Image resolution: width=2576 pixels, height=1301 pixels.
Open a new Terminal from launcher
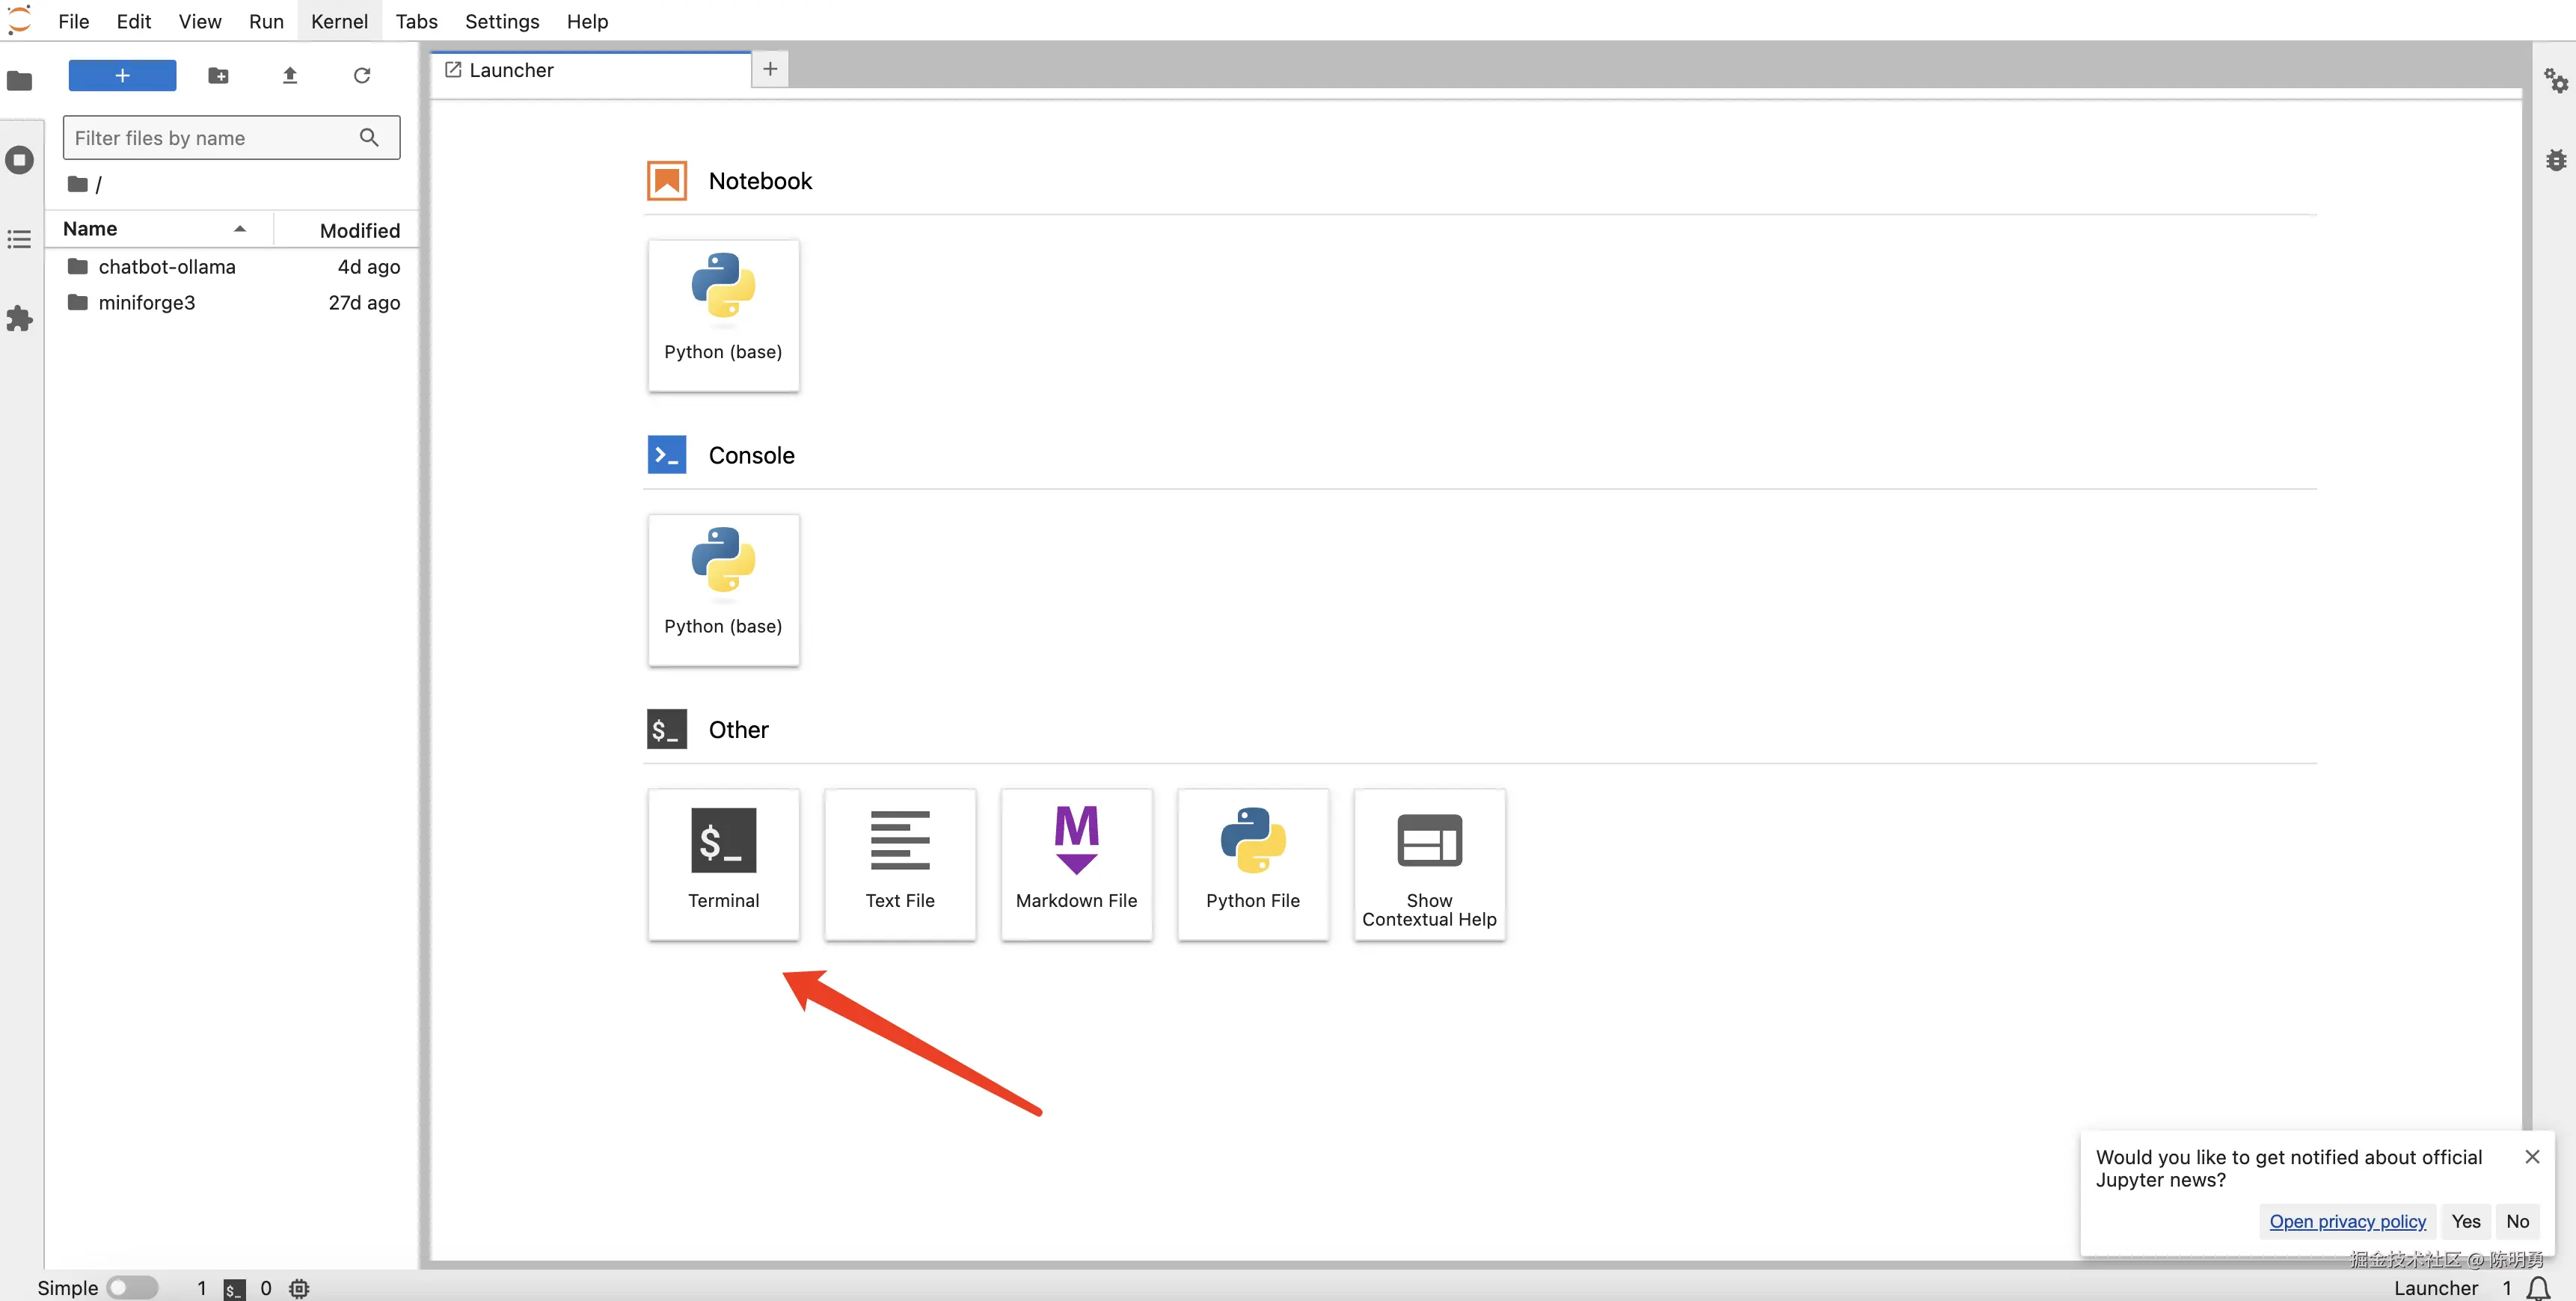pyautogui.click(x=723, y=862)
